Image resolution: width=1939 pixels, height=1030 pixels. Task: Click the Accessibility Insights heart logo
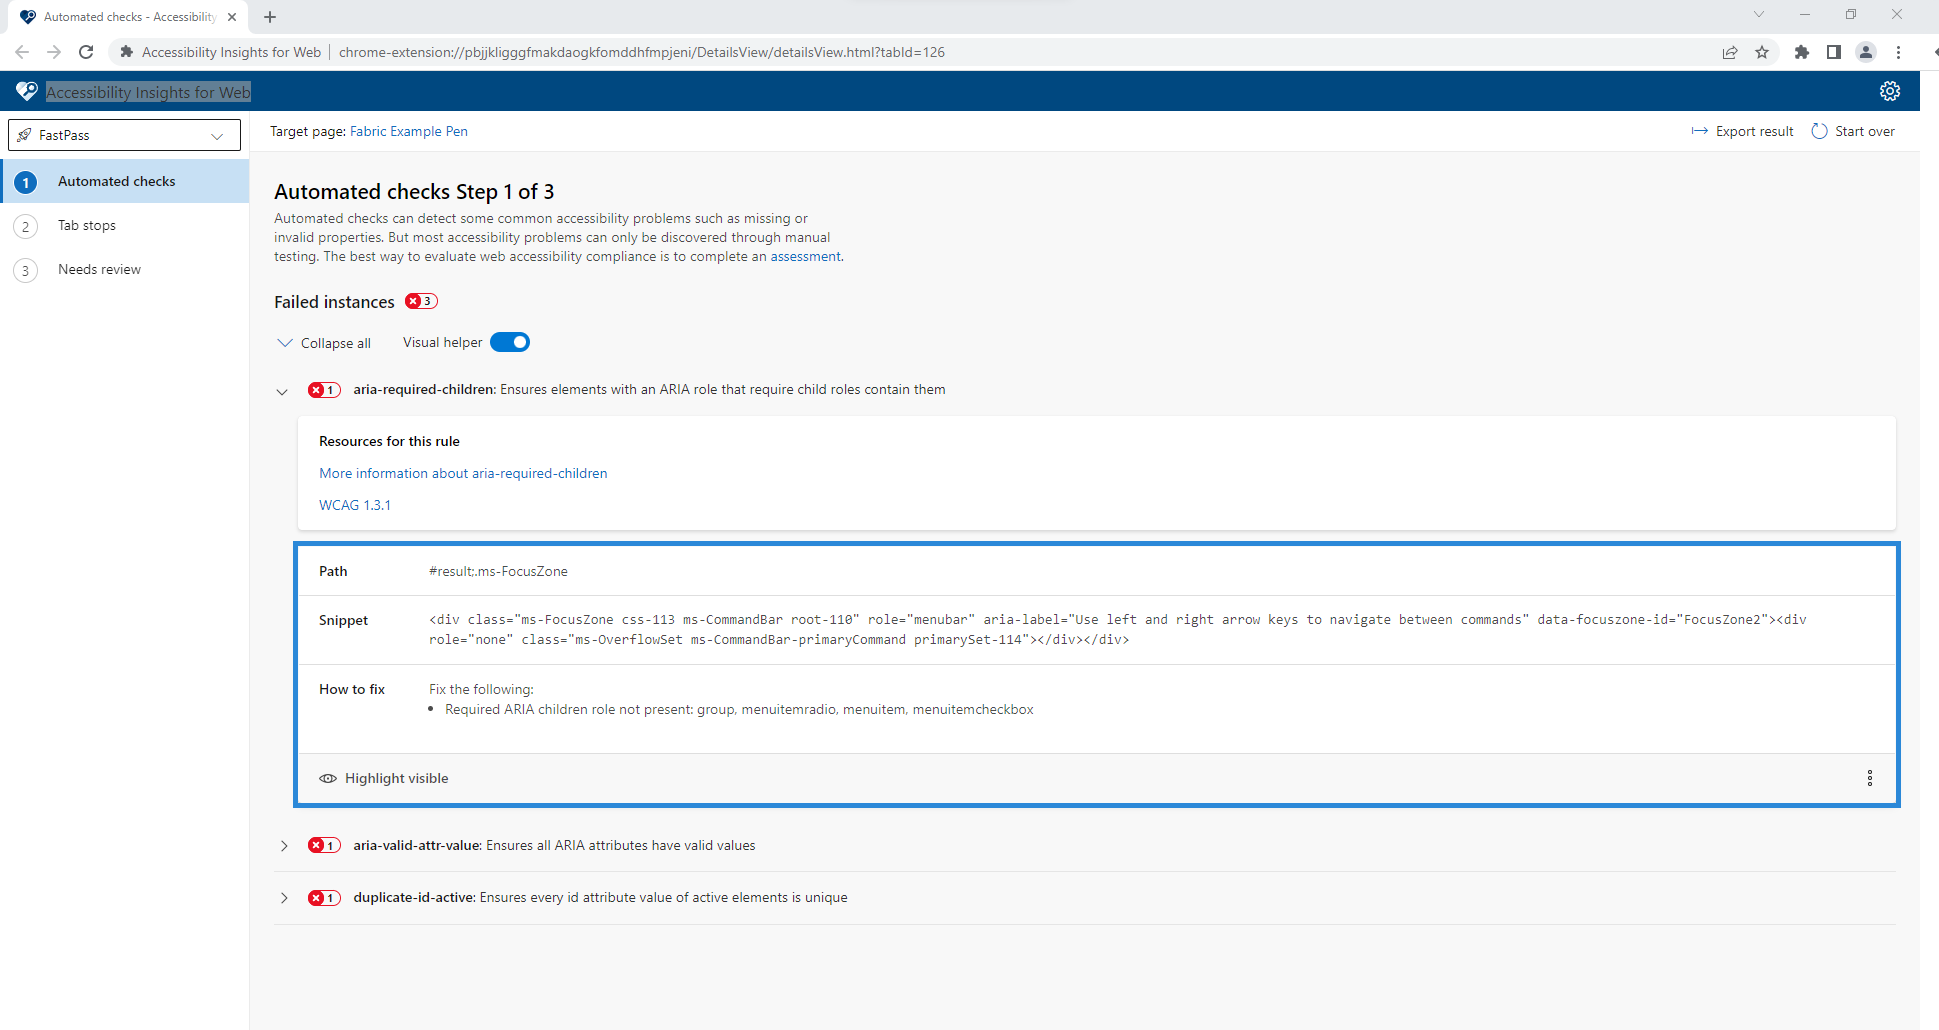point(26,90)
